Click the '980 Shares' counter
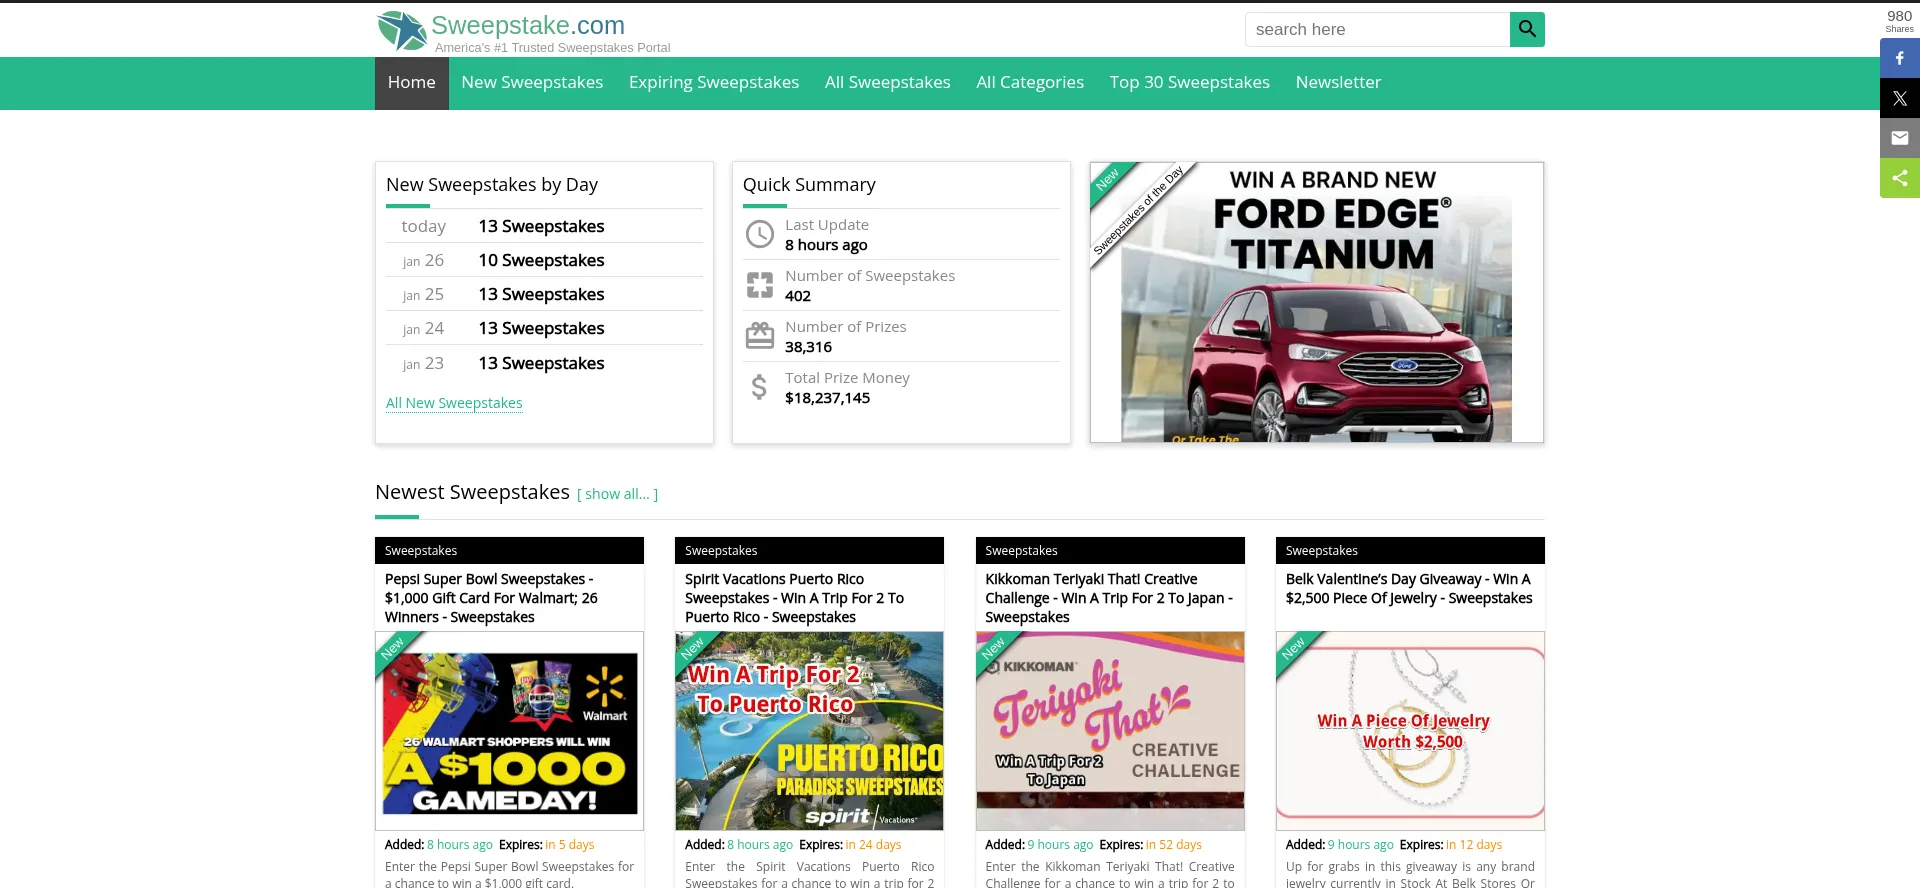Viewport: 1920px width, 888px height. pyautogui.click(x=1899, y=21)
